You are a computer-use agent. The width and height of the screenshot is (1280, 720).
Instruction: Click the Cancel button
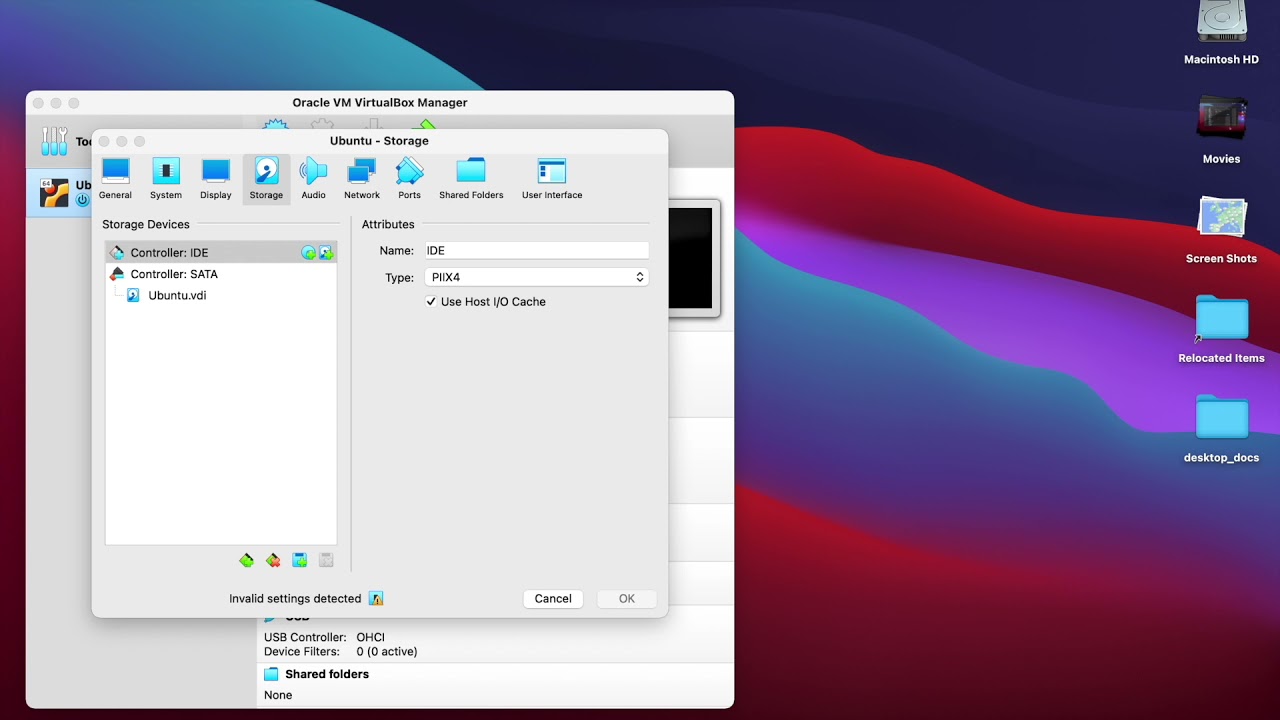(x=553, y=599)
